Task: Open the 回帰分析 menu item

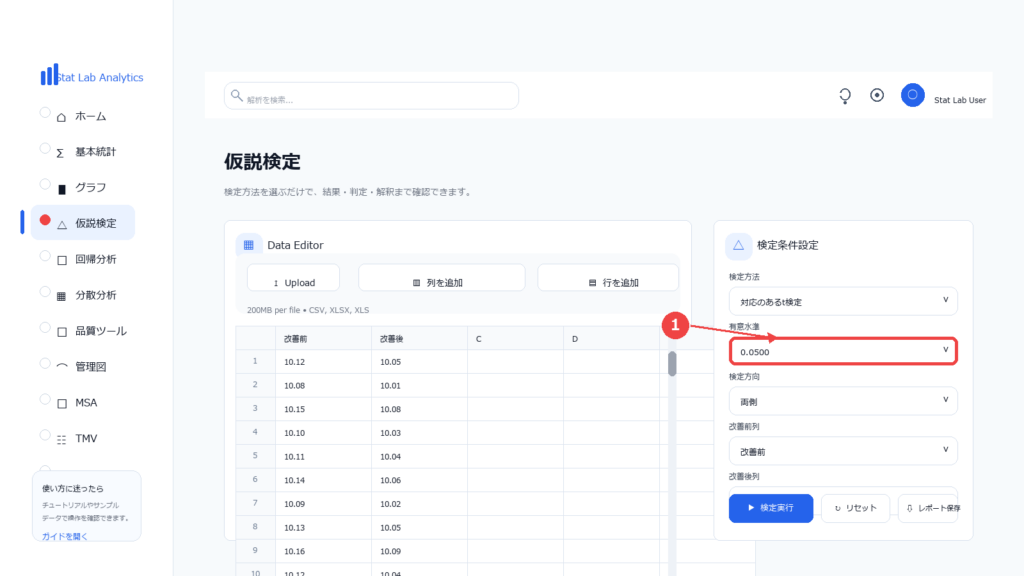Action: click(95, 259)
